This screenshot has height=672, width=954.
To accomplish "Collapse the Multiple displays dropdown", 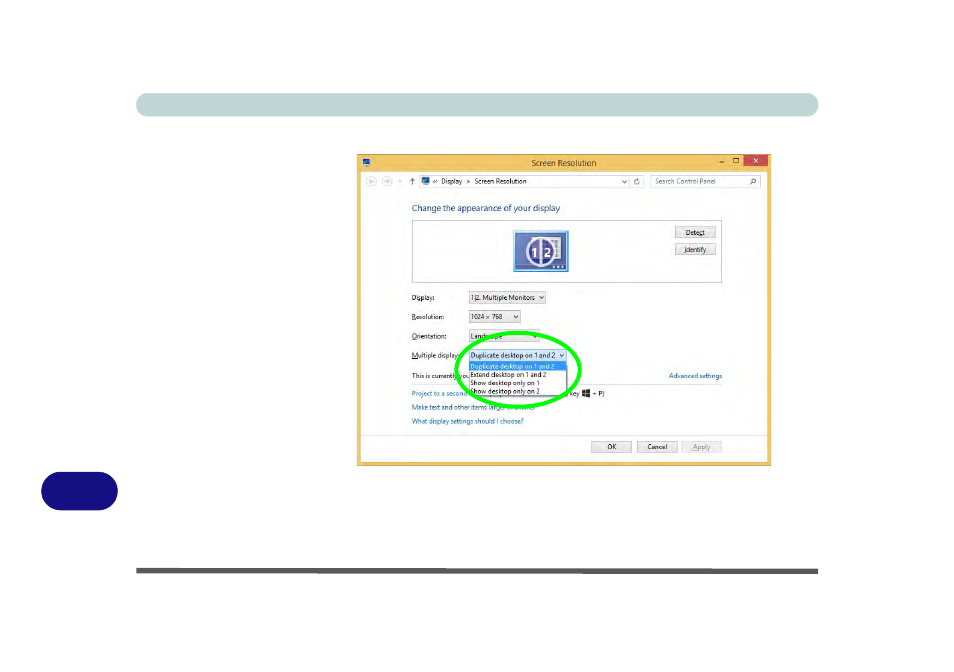I will [518, 355].
